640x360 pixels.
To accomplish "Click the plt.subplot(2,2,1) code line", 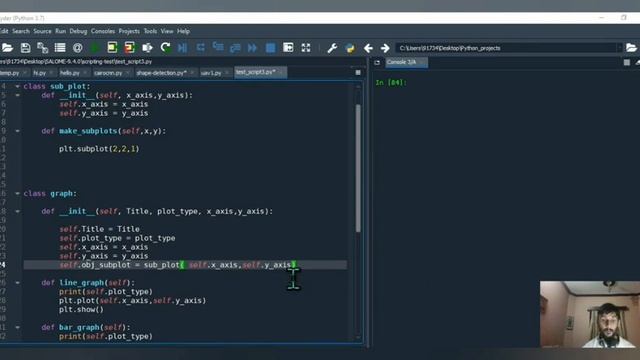I will pos(99,149).
